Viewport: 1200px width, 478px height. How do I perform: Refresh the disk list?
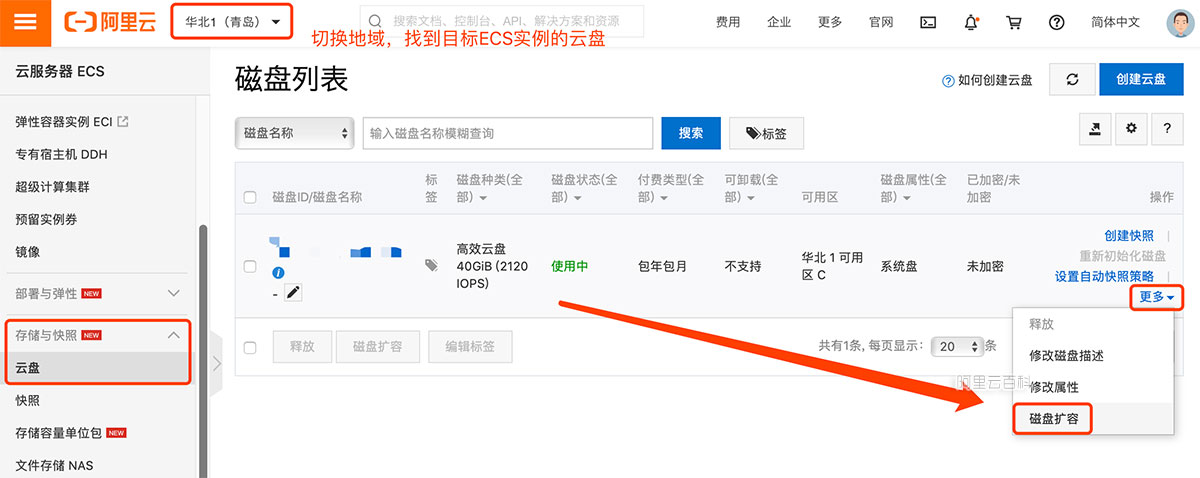[1072, 80]
